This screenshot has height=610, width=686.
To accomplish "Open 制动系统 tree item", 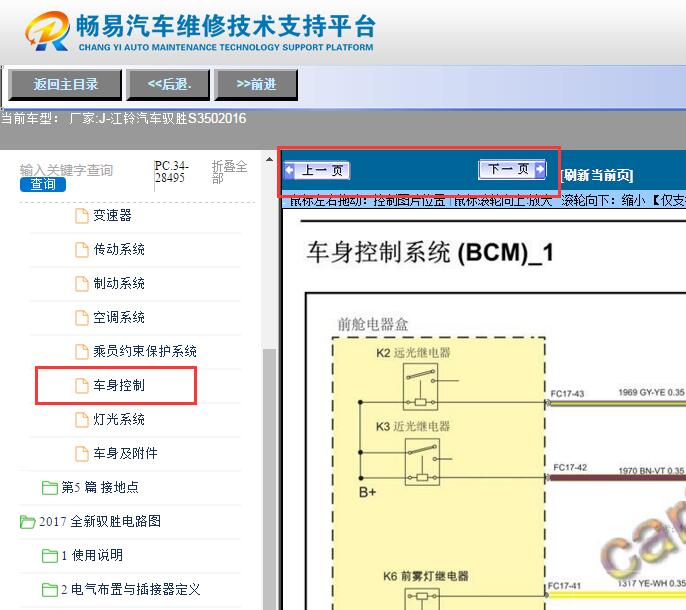I will (x=119, y=283).
